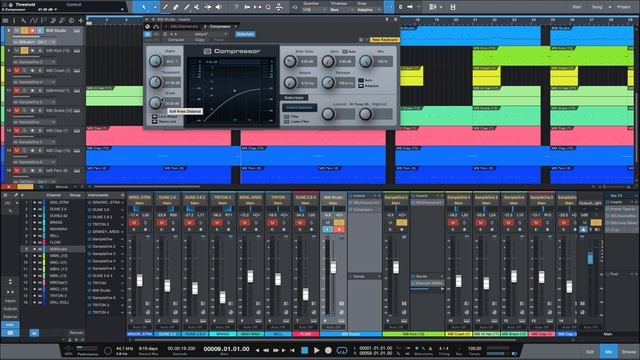Click the Knee knob in Compressor
The height and width of the screenshot is (360, 640).
(x=156, y=102)
